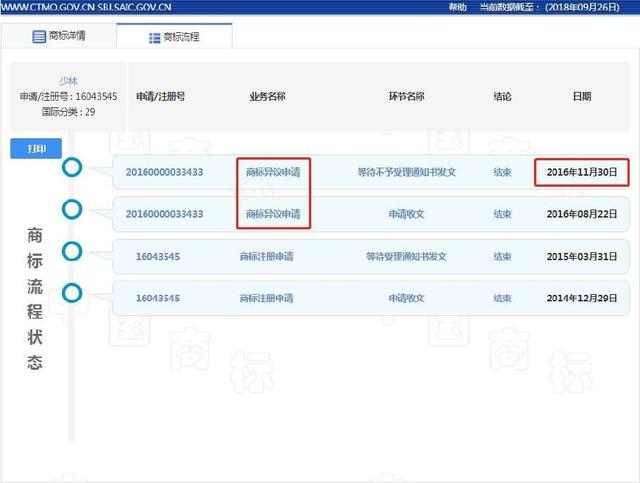
Task: Click the trademark name 少林
Action: (x=68, y=81)
